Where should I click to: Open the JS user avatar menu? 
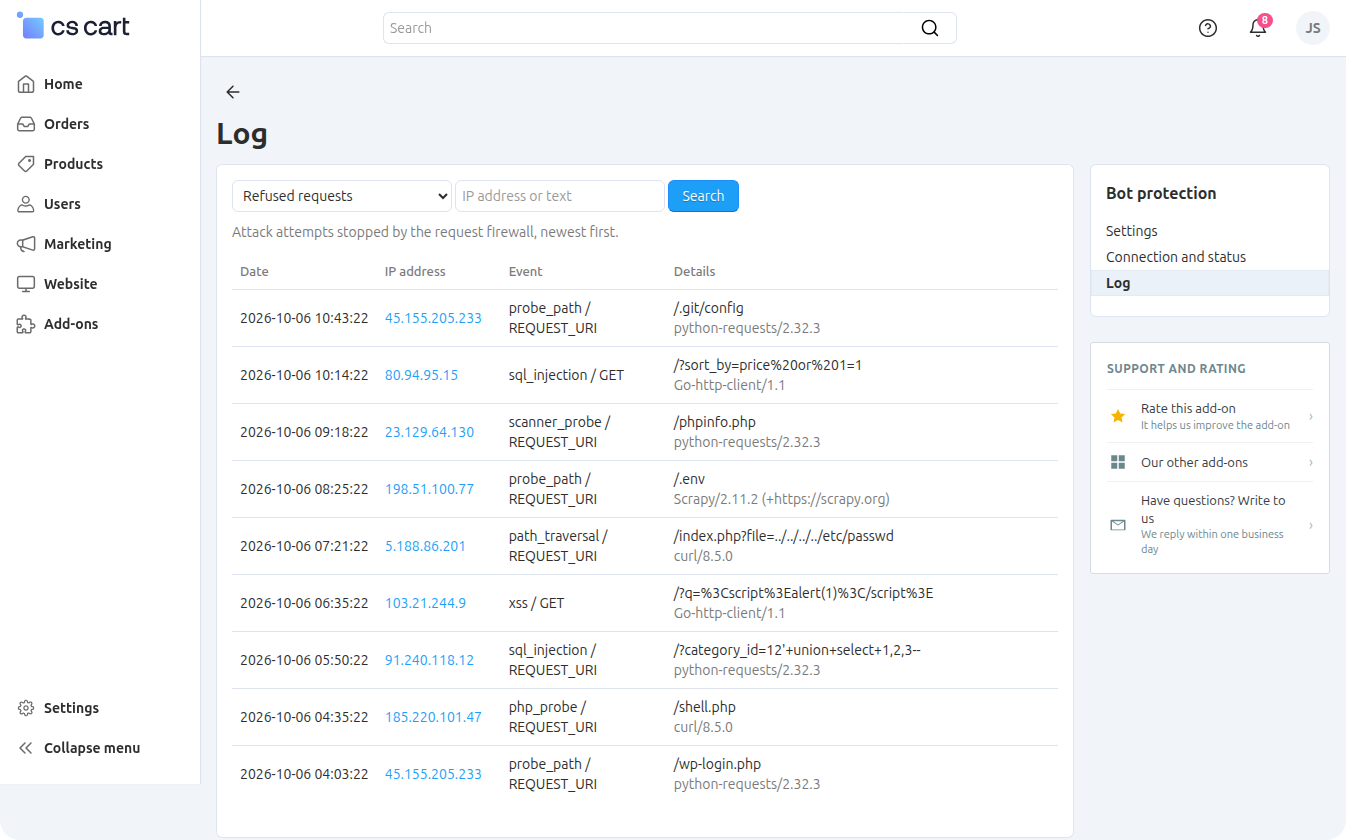tap(1313, 28)
